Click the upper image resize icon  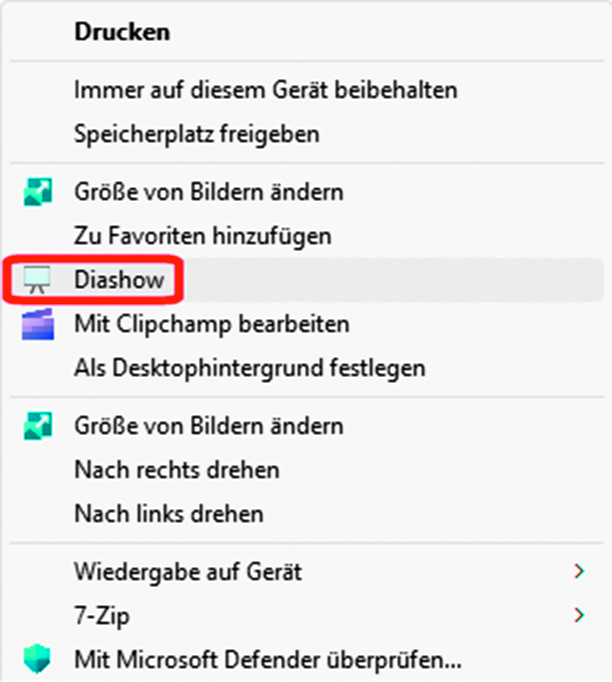[38, 192]
